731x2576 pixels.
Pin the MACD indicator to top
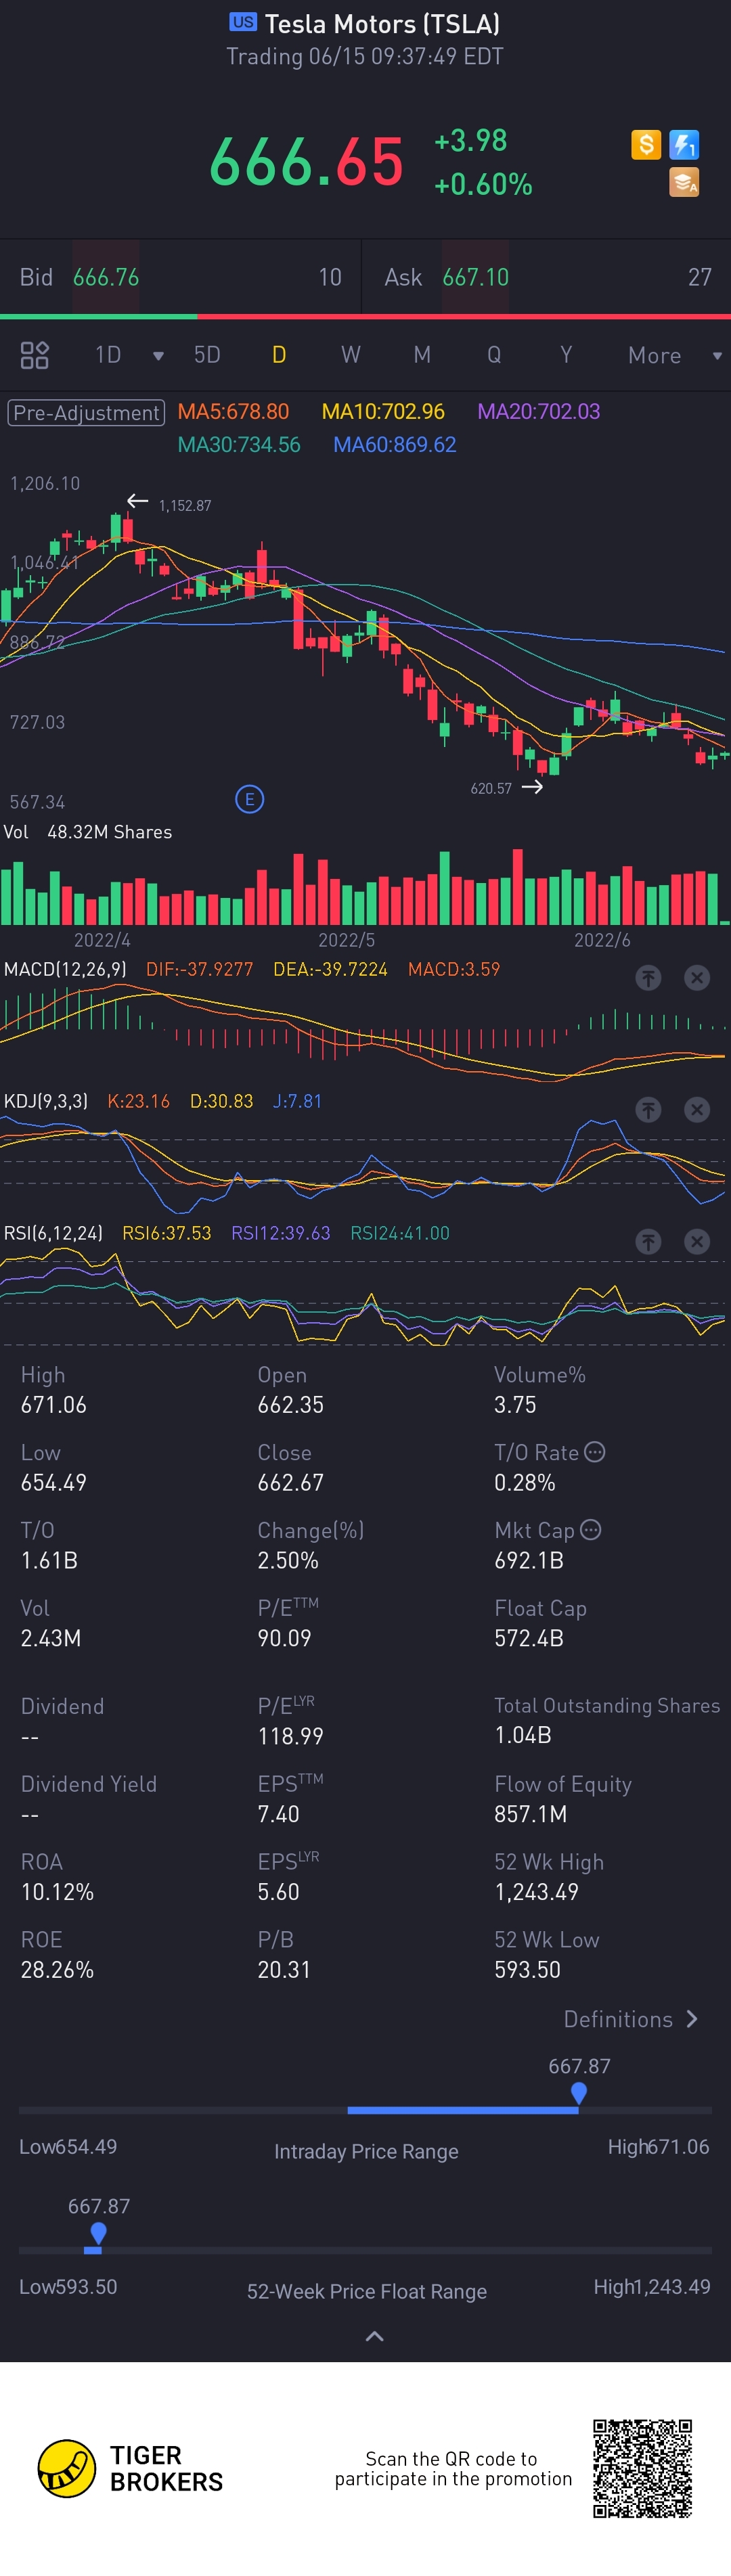point(648,977)
